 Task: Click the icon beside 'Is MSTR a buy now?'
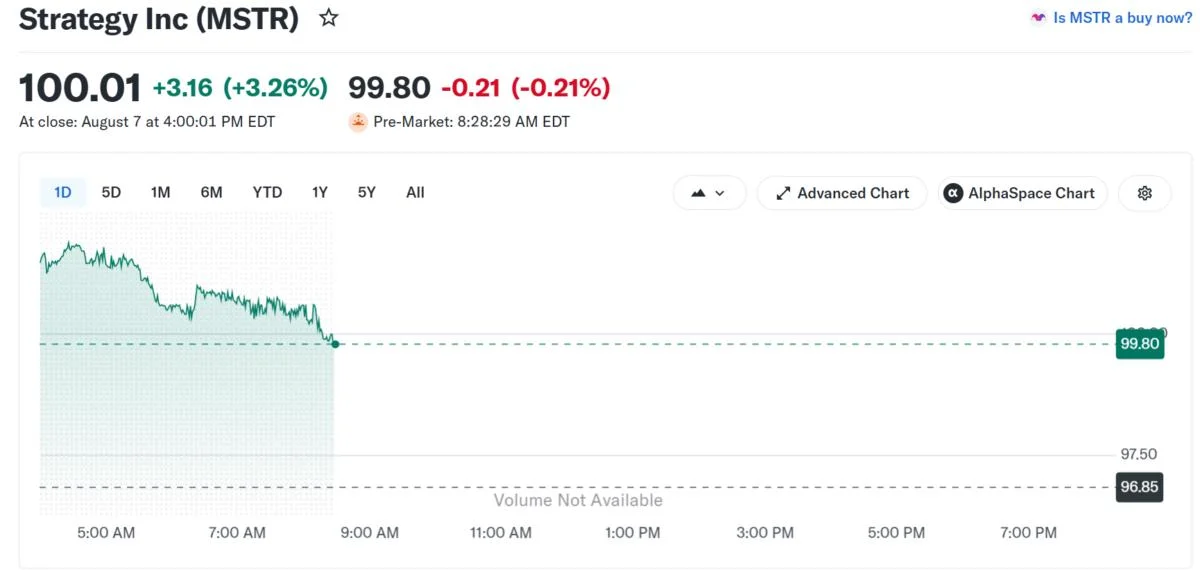point(1039,18)
